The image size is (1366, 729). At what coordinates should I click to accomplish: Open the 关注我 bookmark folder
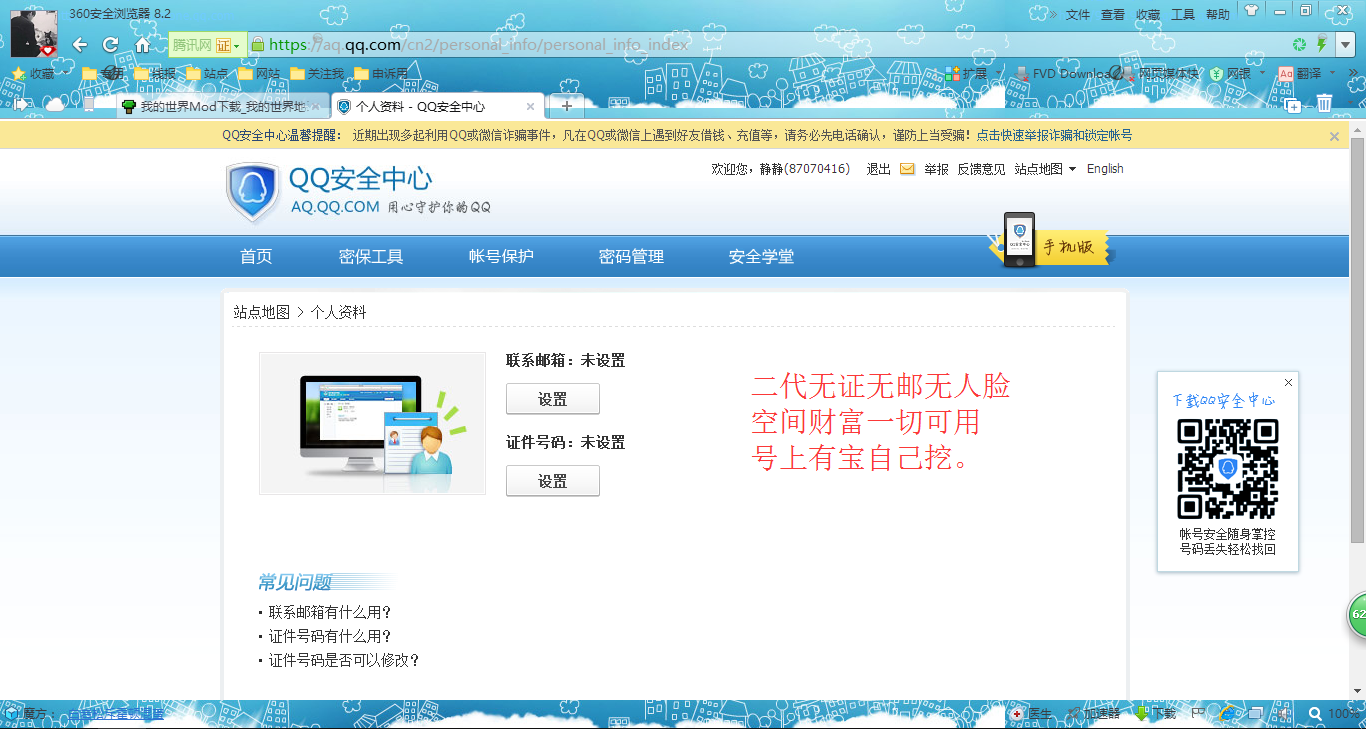(x=317, y=74)
